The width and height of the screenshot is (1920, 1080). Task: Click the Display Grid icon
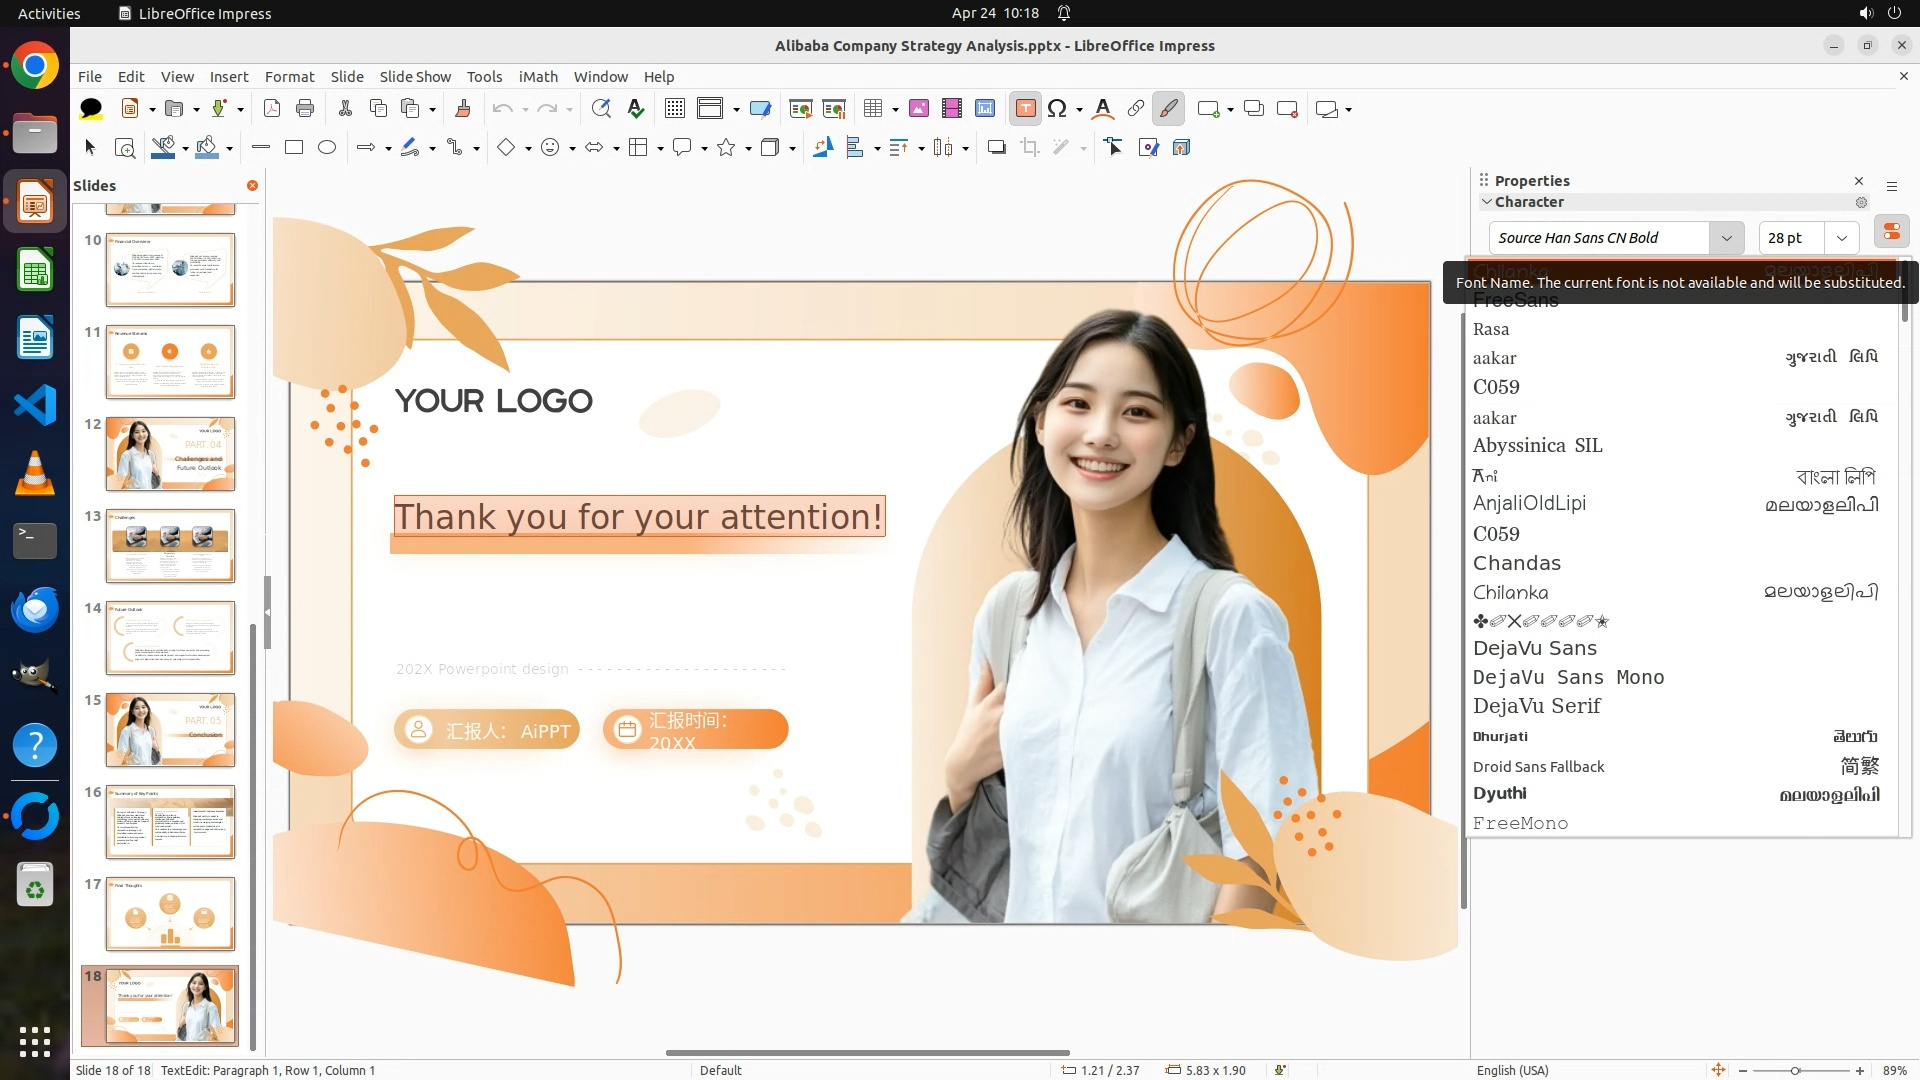[675, 109]
